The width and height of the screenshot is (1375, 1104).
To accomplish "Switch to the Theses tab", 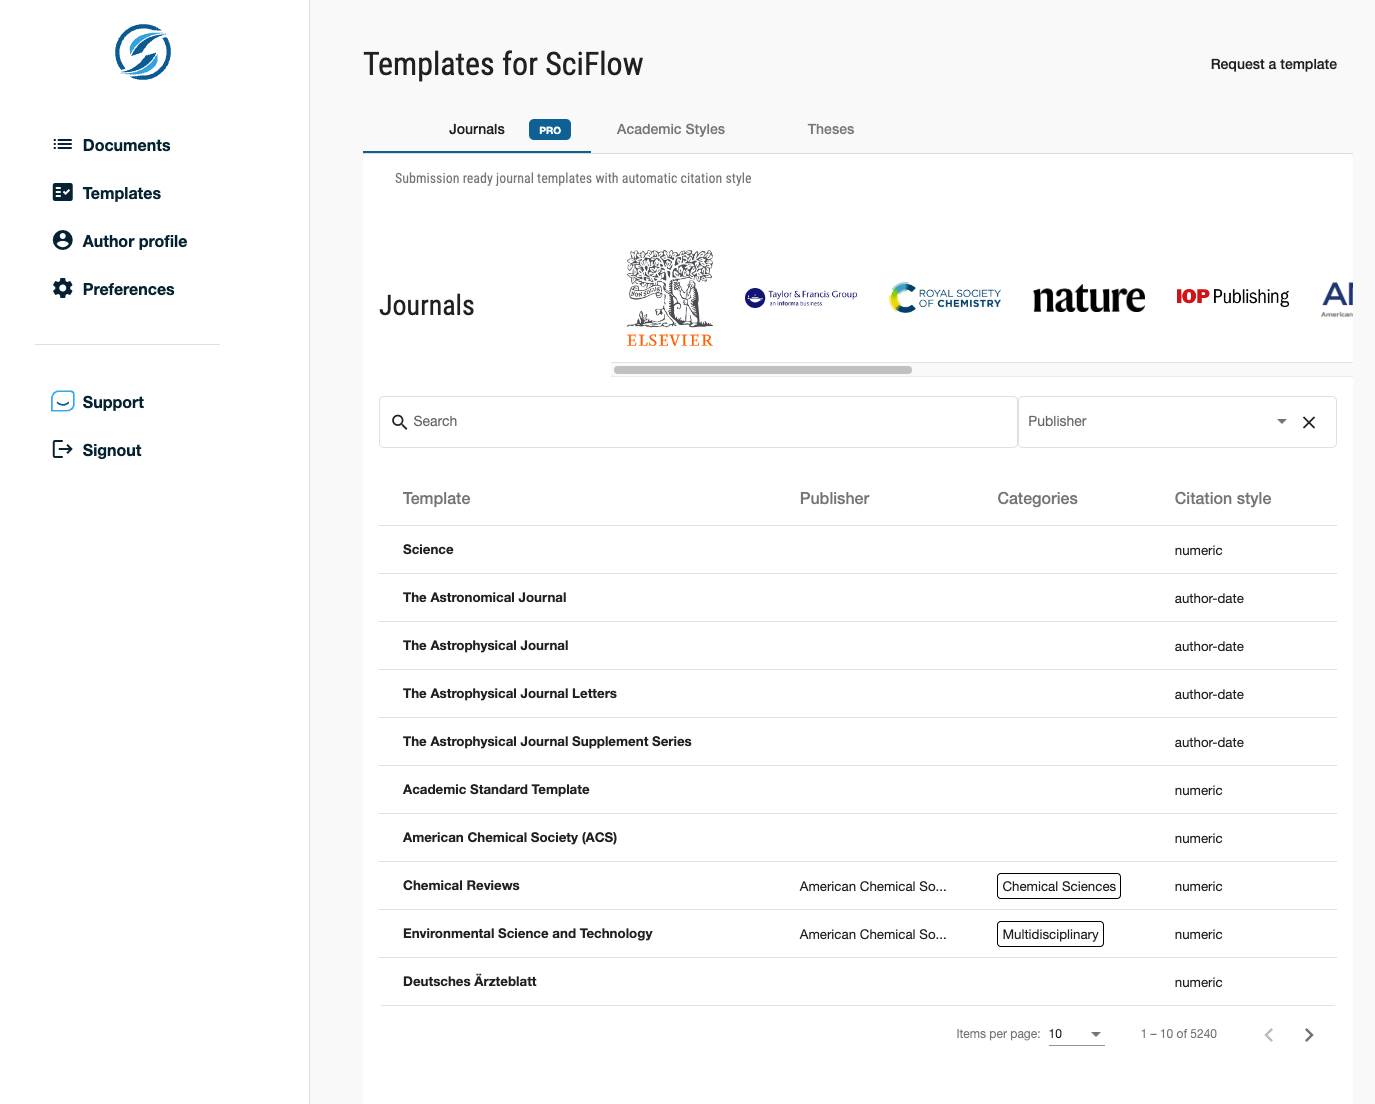I will (x=830, y=129).
